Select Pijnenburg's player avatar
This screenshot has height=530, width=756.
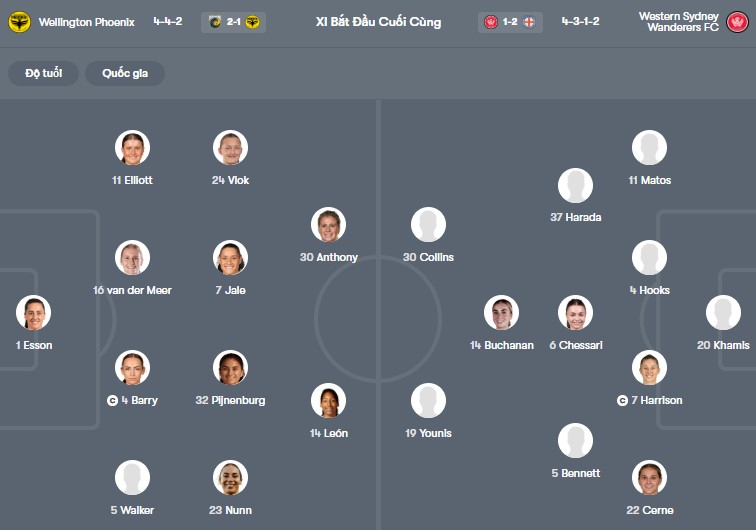coord(230,368)
